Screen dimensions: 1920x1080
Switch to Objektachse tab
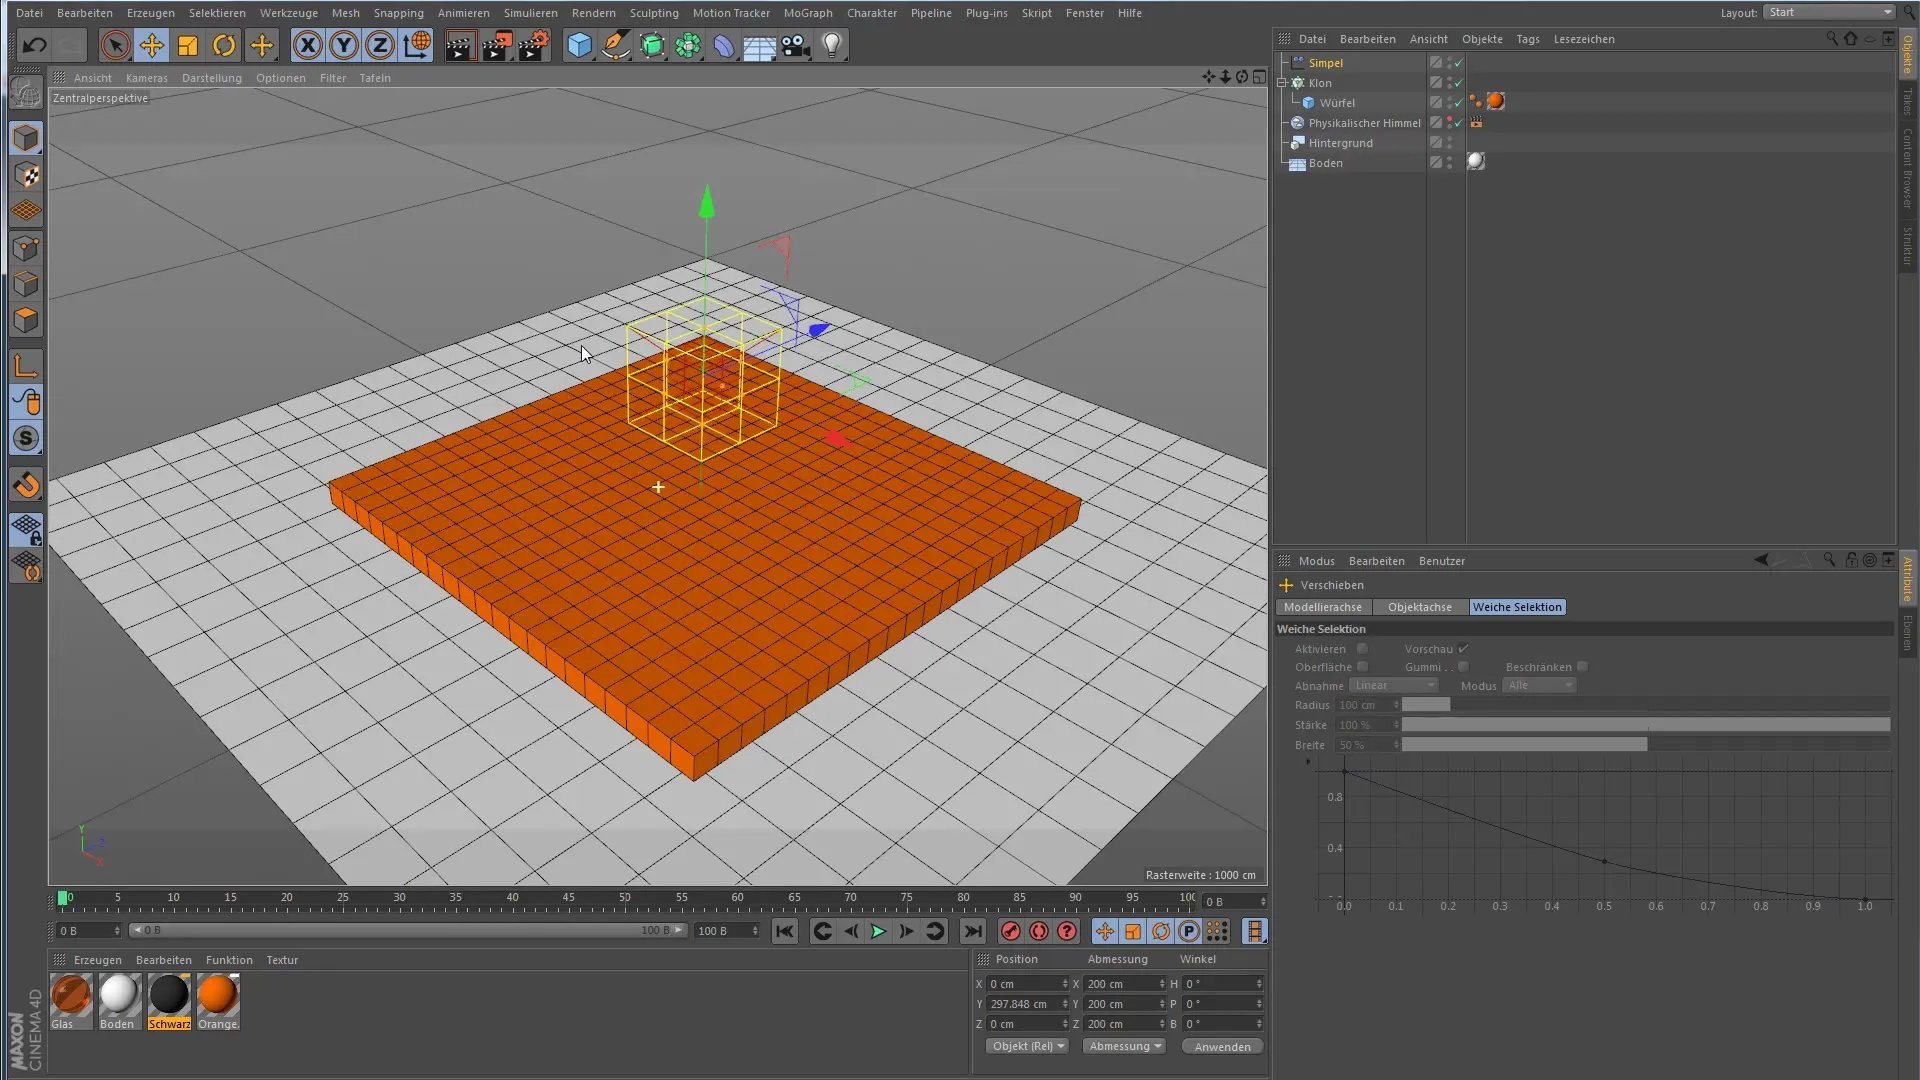tap(1420, 607)
